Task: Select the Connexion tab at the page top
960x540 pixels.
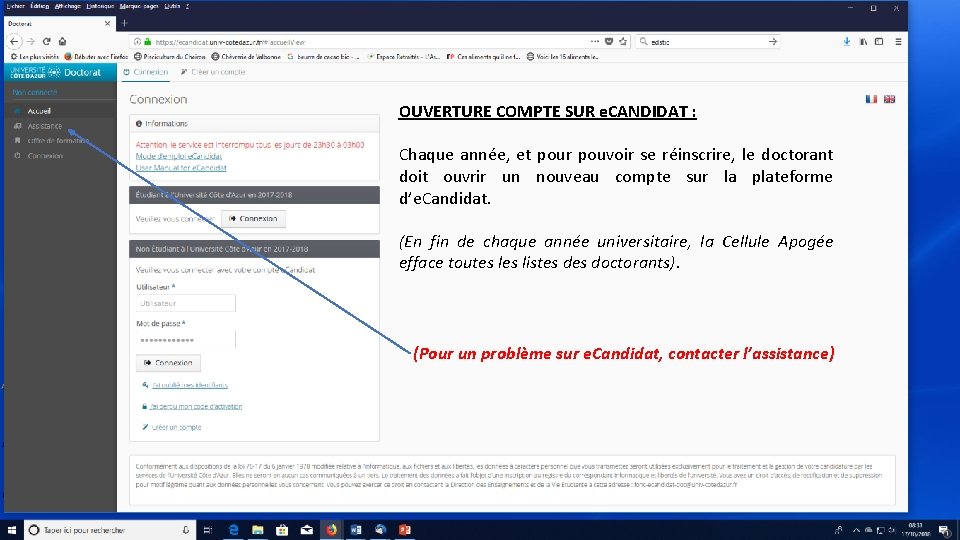Action: pyautogui.click(x=146, y=72)
